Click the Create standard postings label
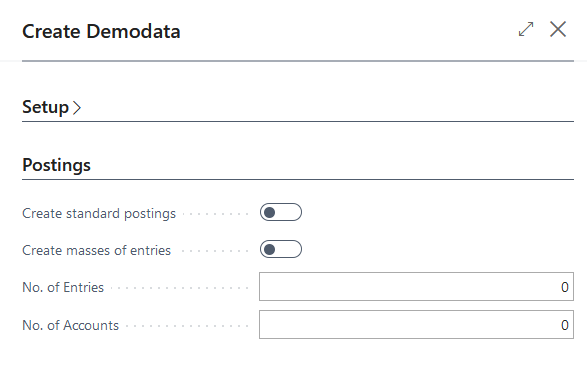This screenshot has width=587, height=380. coord(99,213)
